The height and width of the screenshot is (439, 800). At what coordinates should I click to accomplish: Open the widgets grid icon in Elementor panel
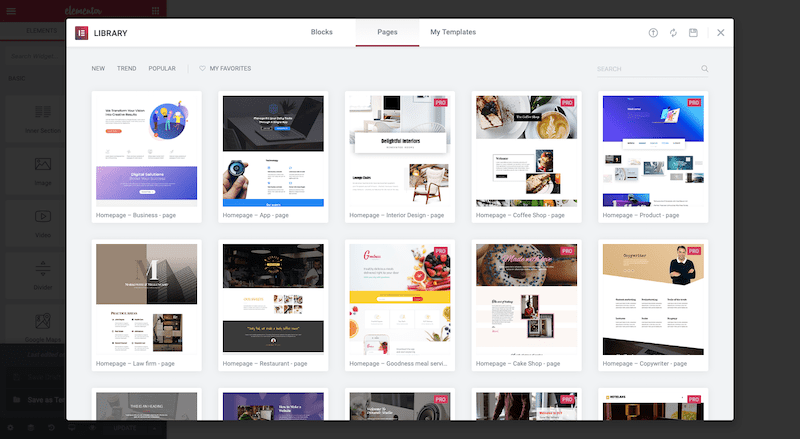[155, 11]
